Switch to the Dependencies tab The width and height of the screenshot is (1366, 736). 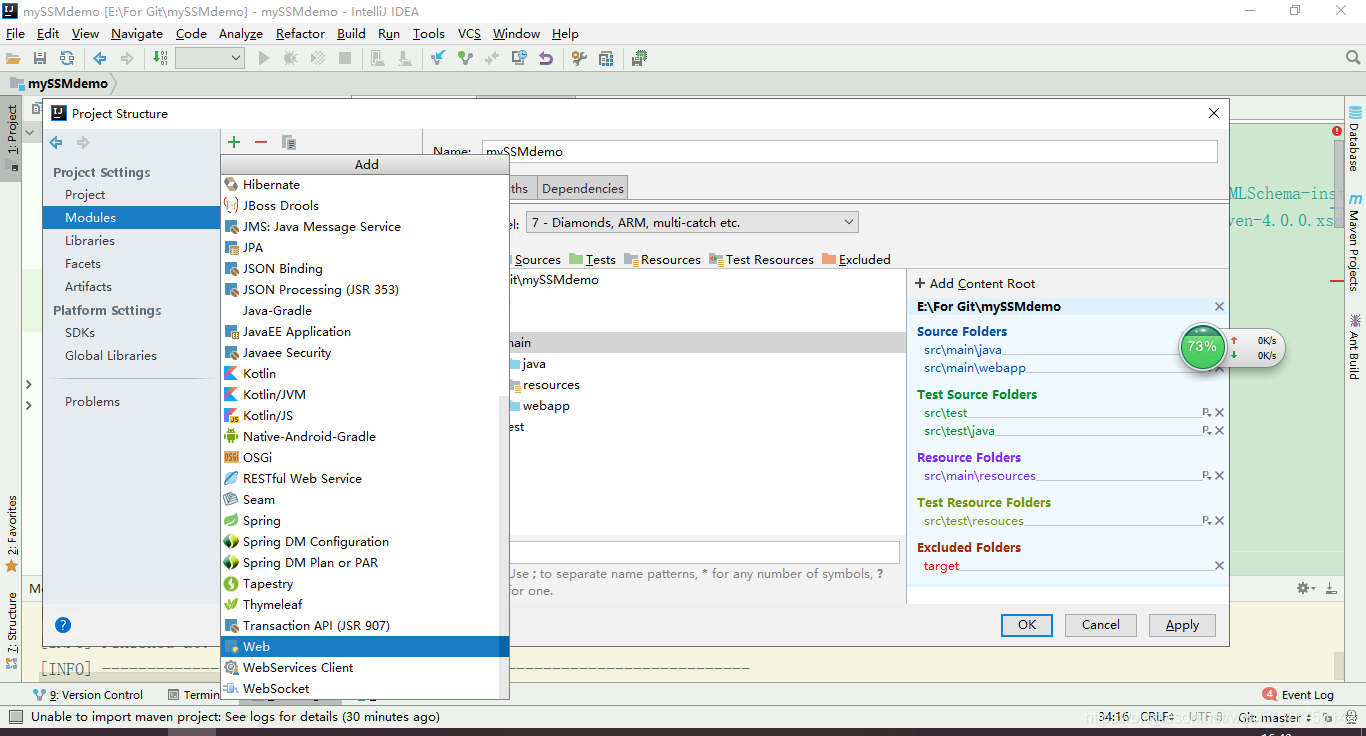point(583,188)
